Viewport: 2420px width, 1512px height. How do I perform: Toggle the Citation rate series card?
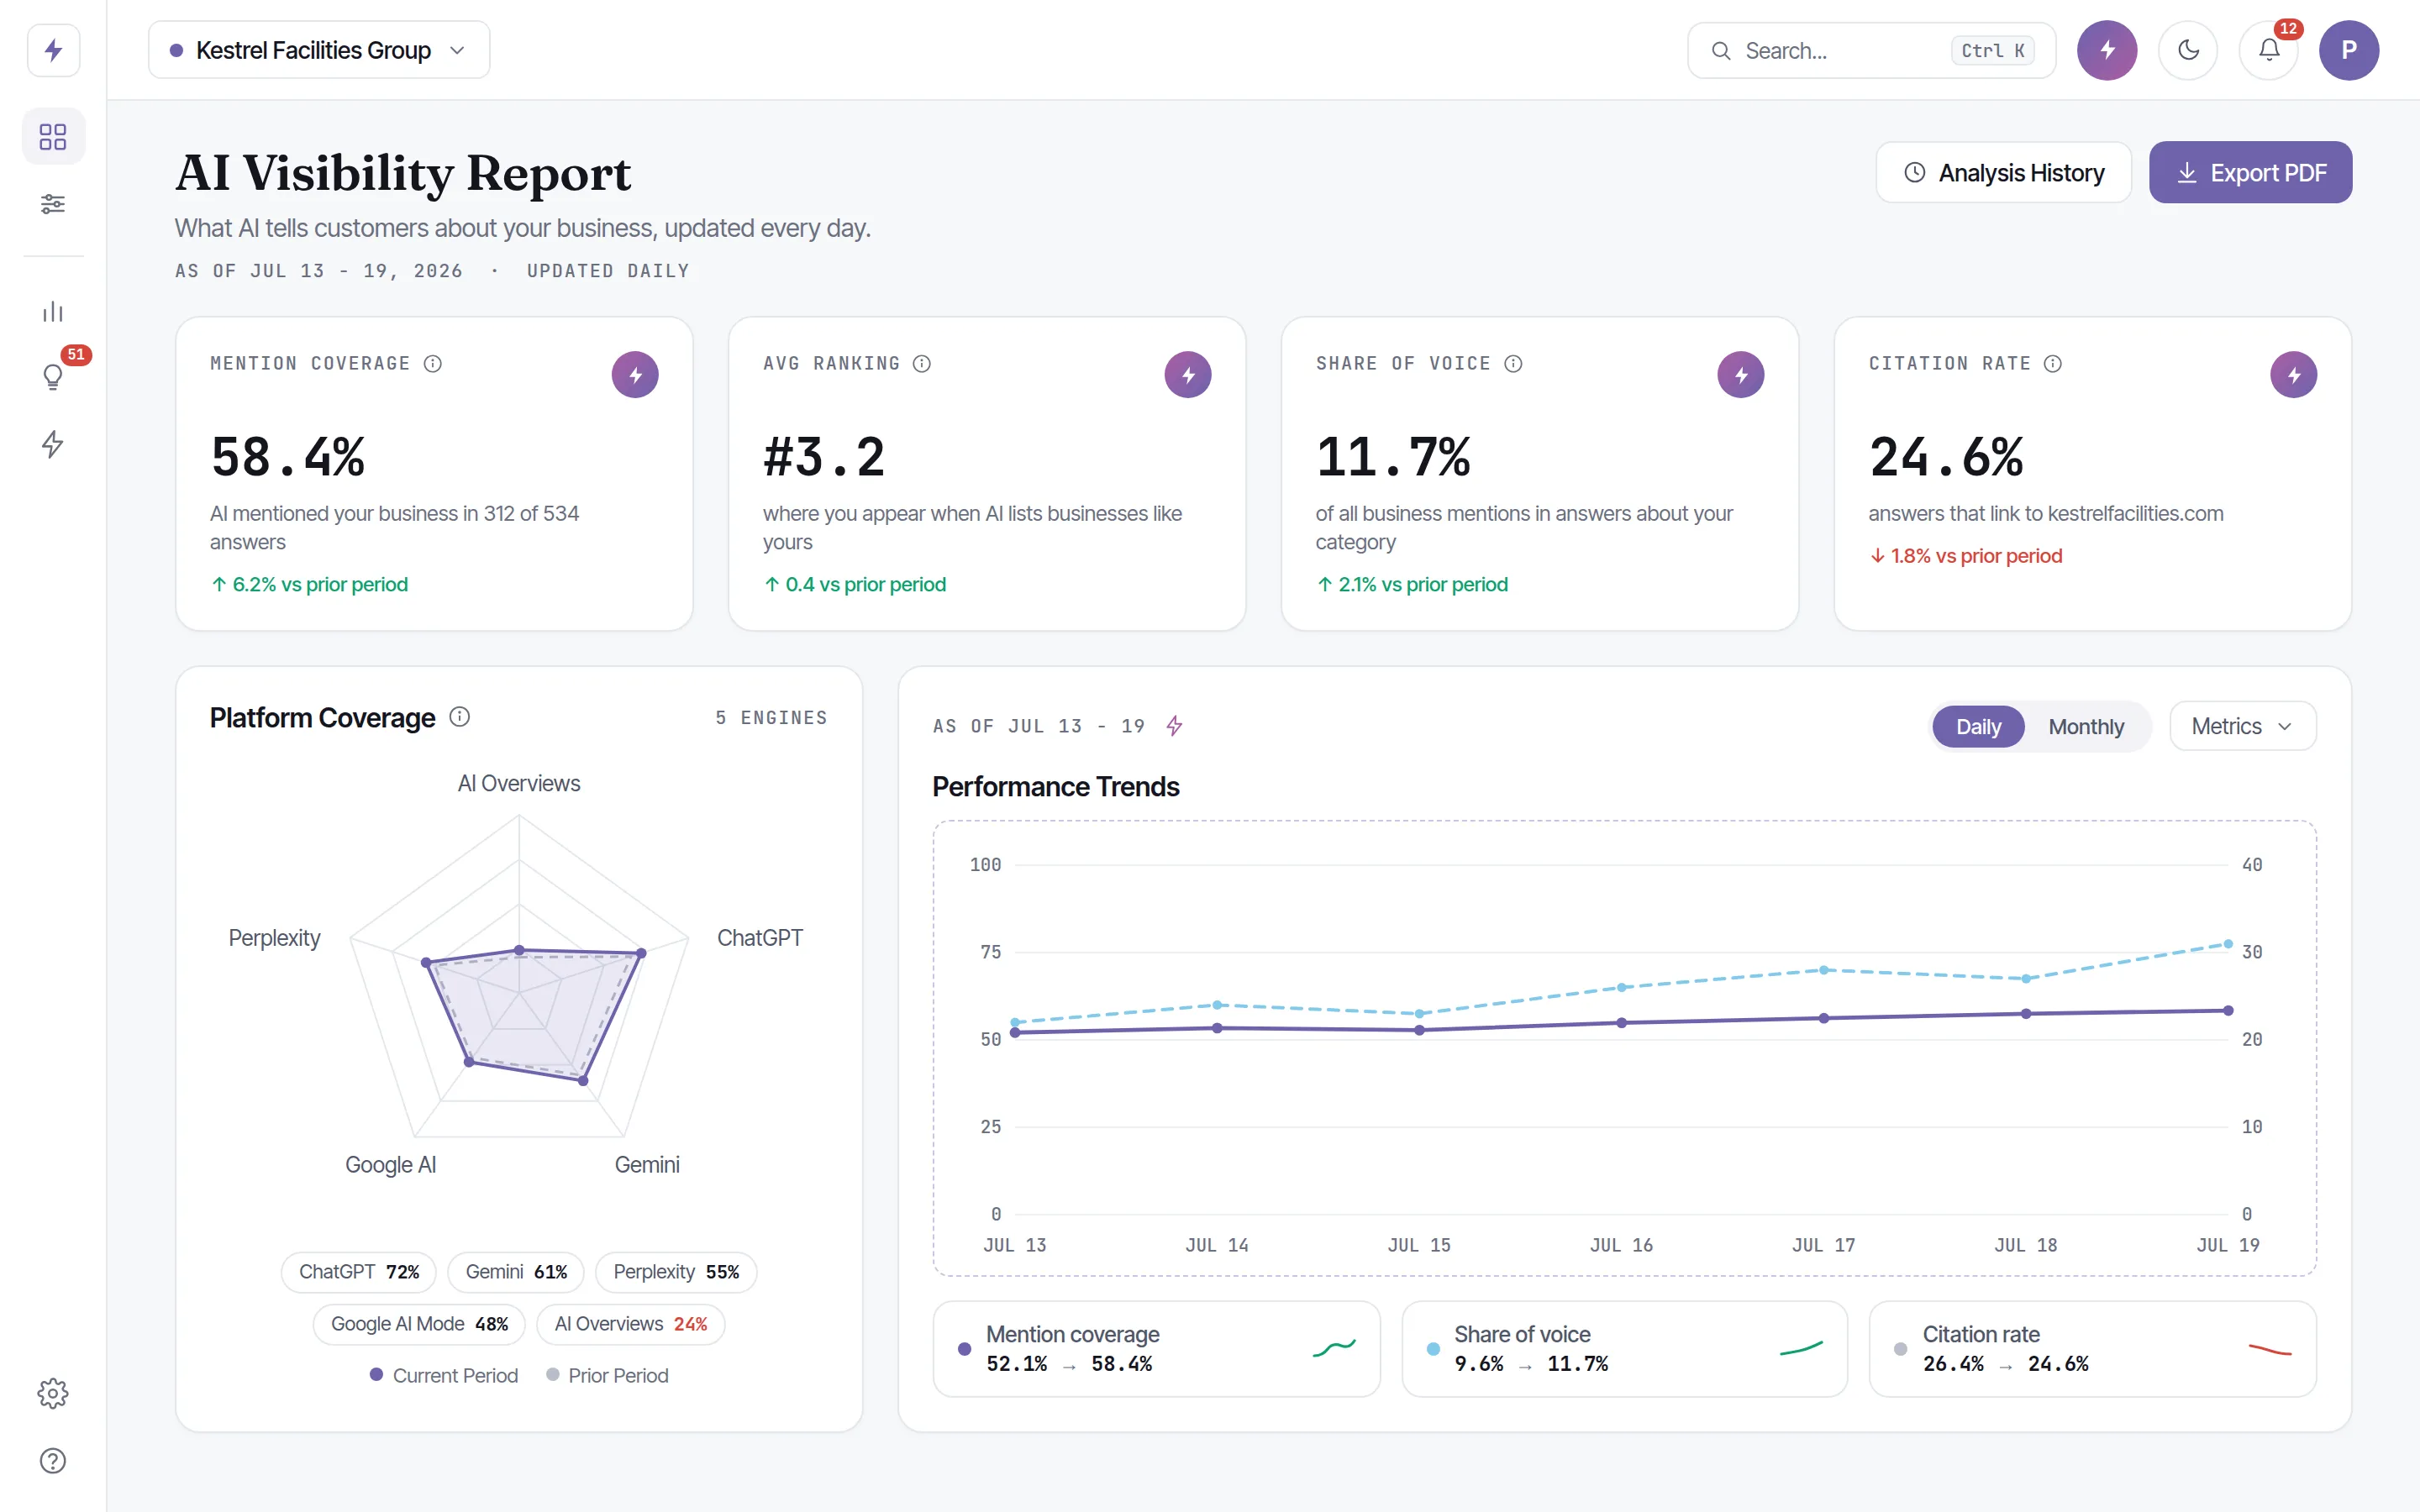pos(2092,1349)
